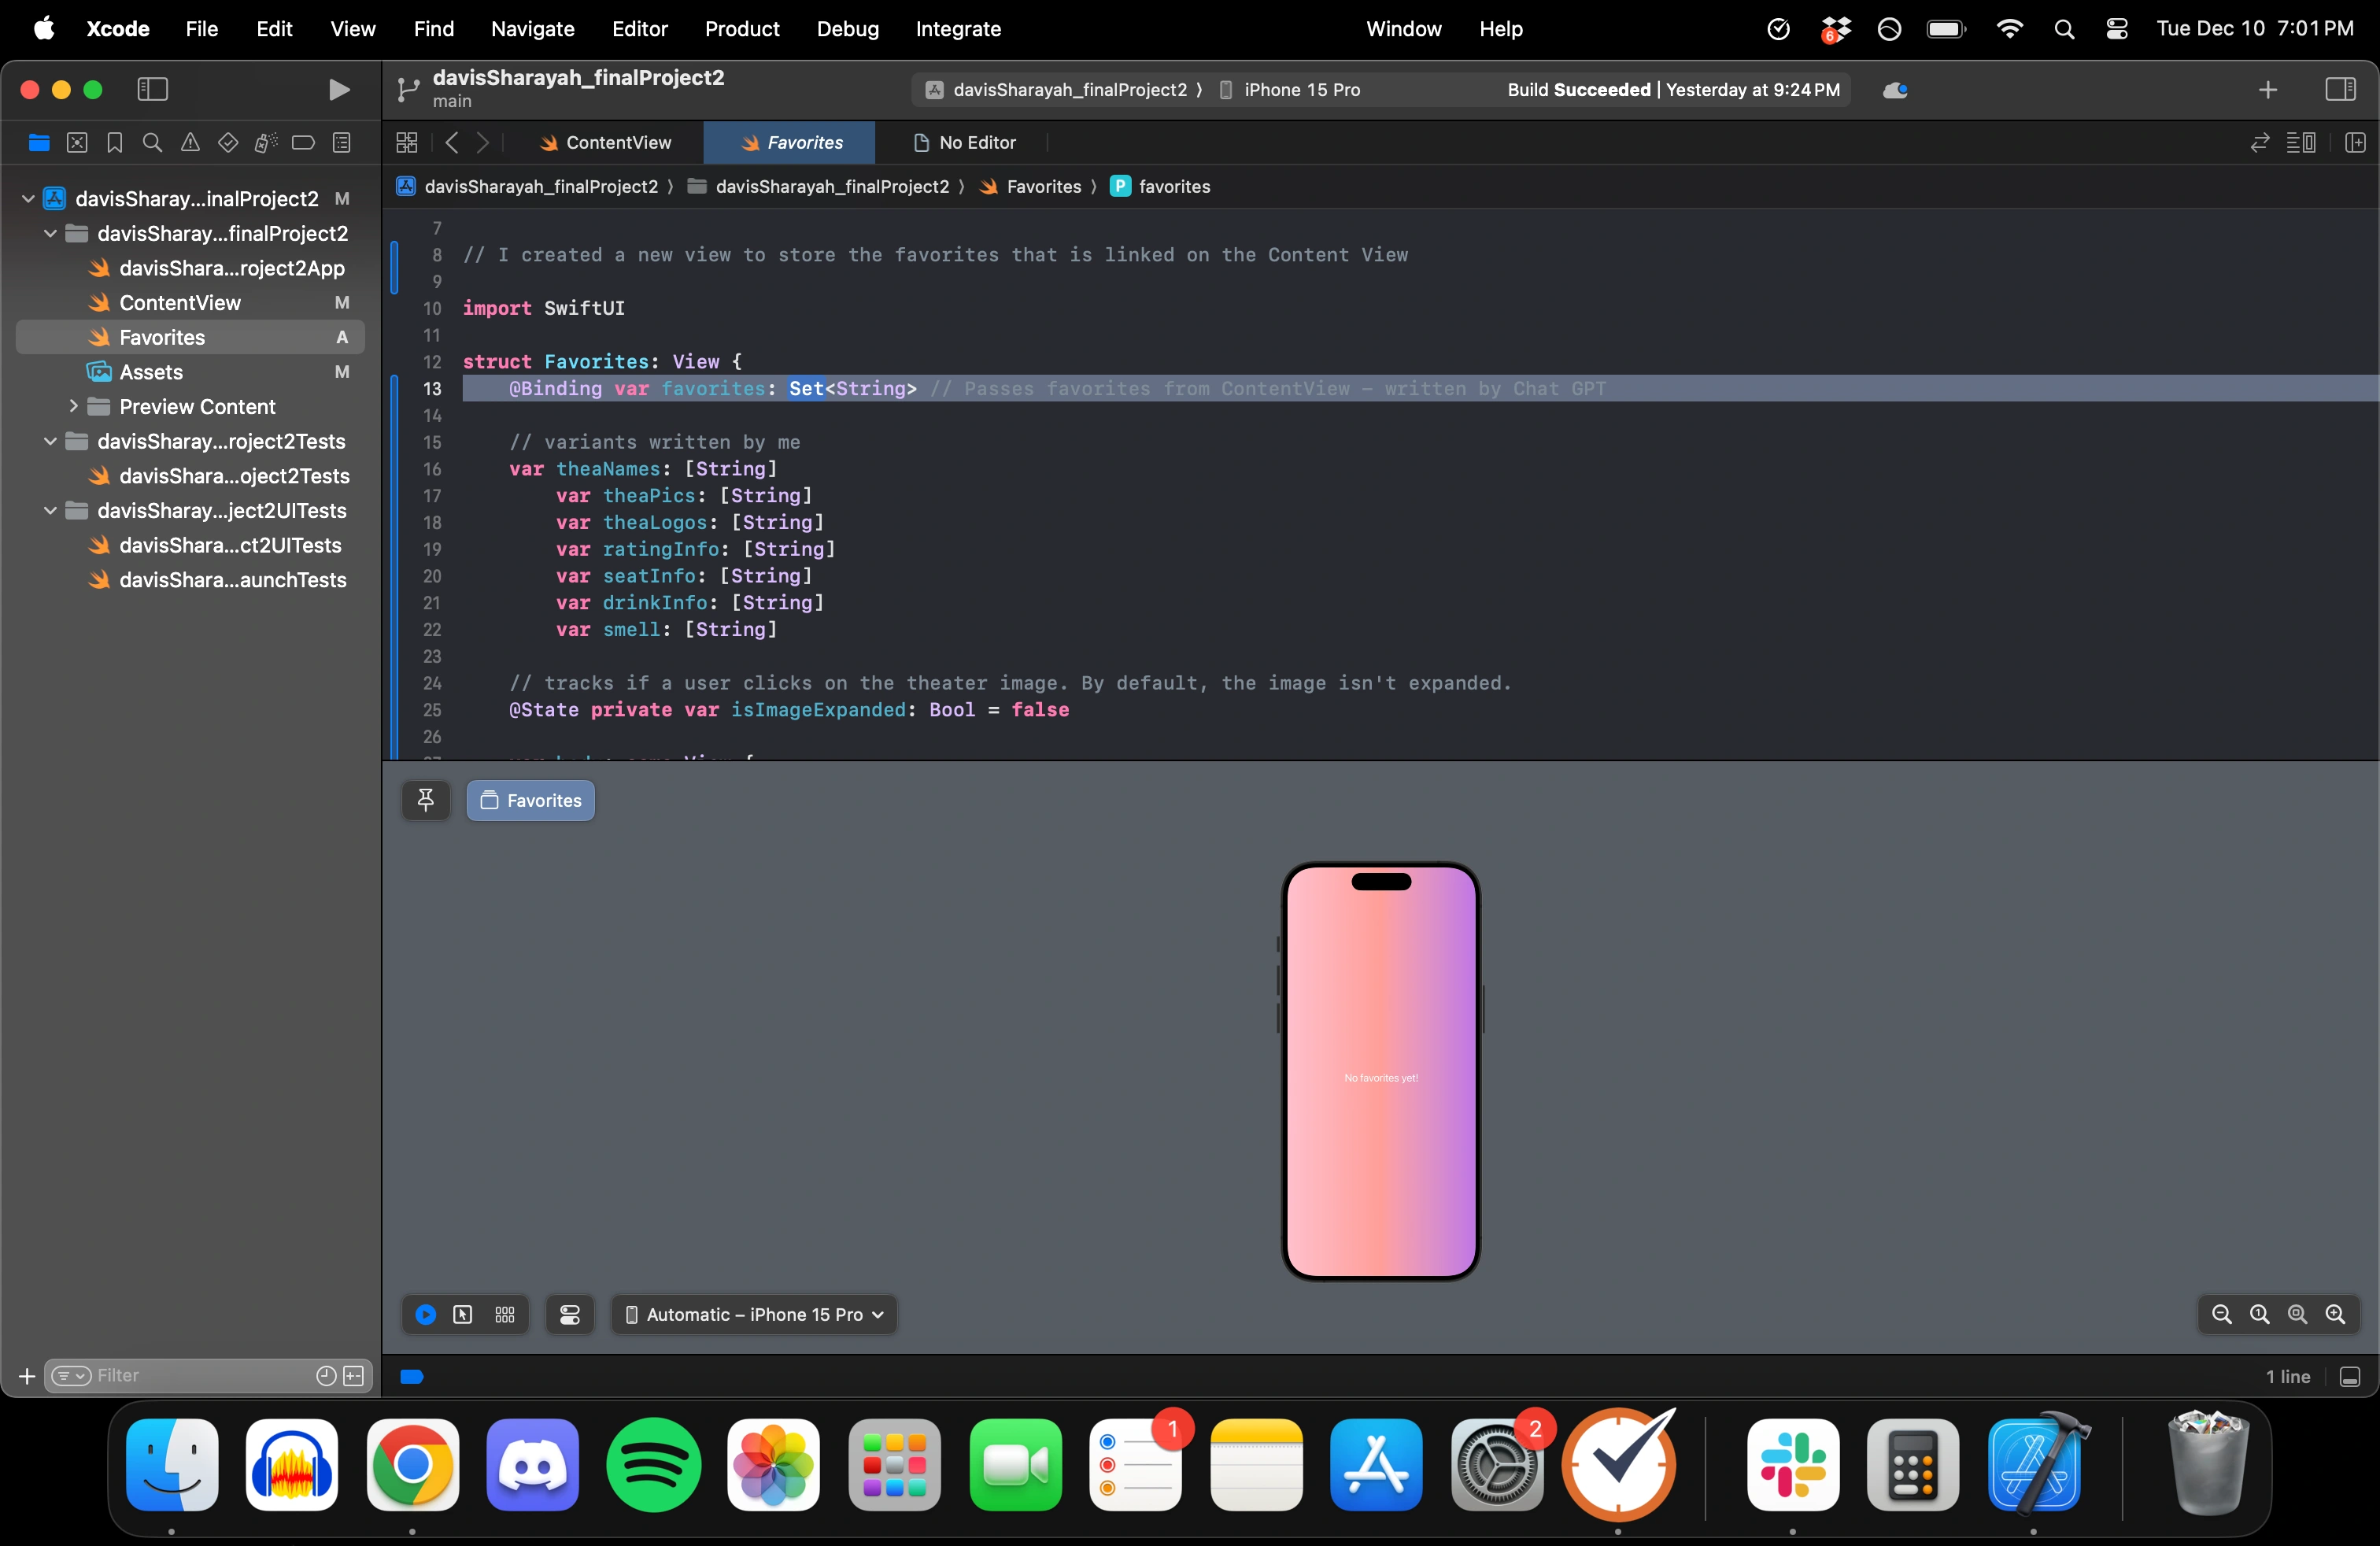Viewport: 2380px width, 1546px height.
Task: Click the preview pin icon
Action: (x=426, y=800)
